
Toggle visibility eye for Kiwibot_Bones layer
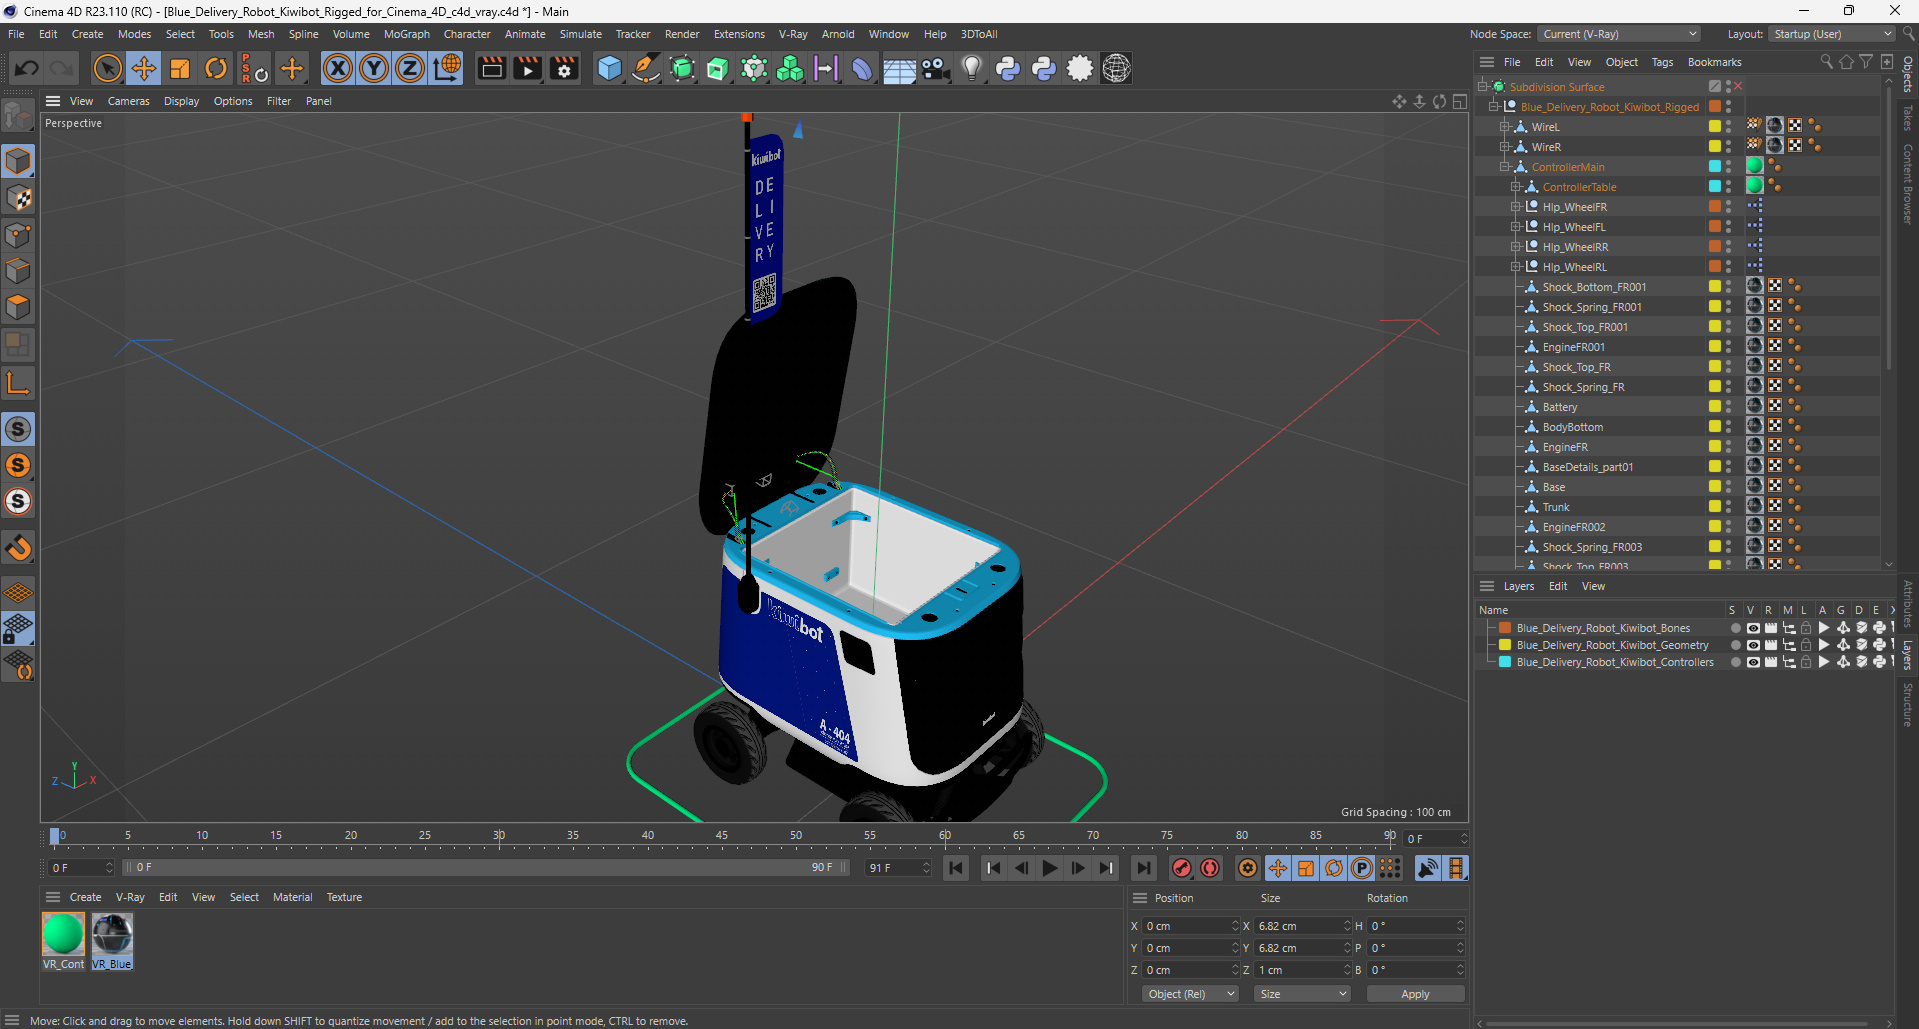coord(1753,628)
